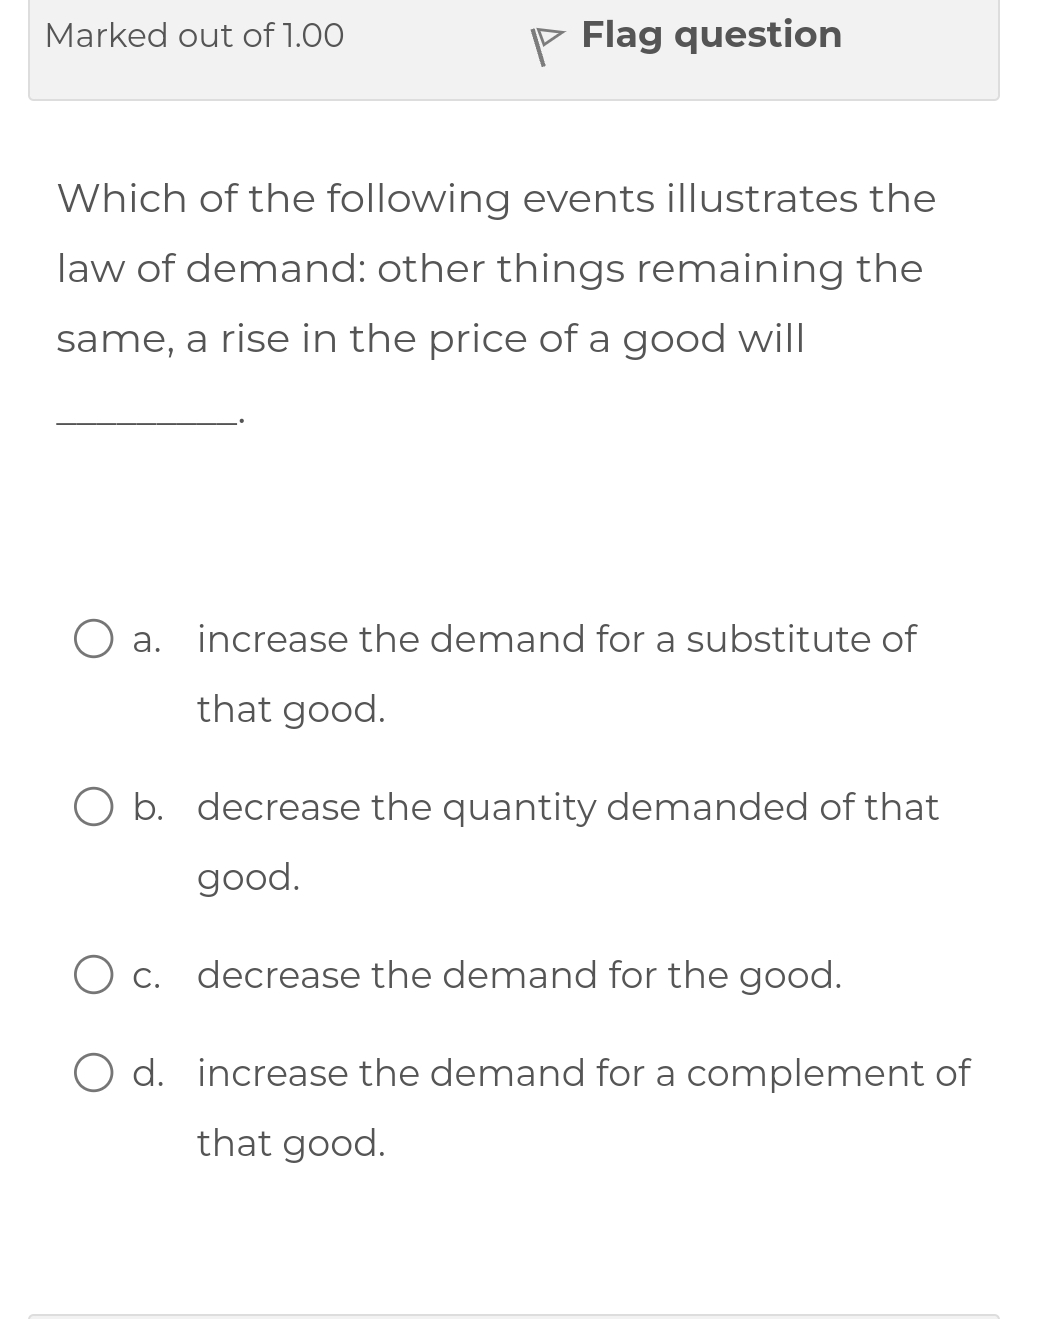The width and height of the screenshot is (1054, 1319).
Task: Select radio button for option b
Action: coord(94,806)
